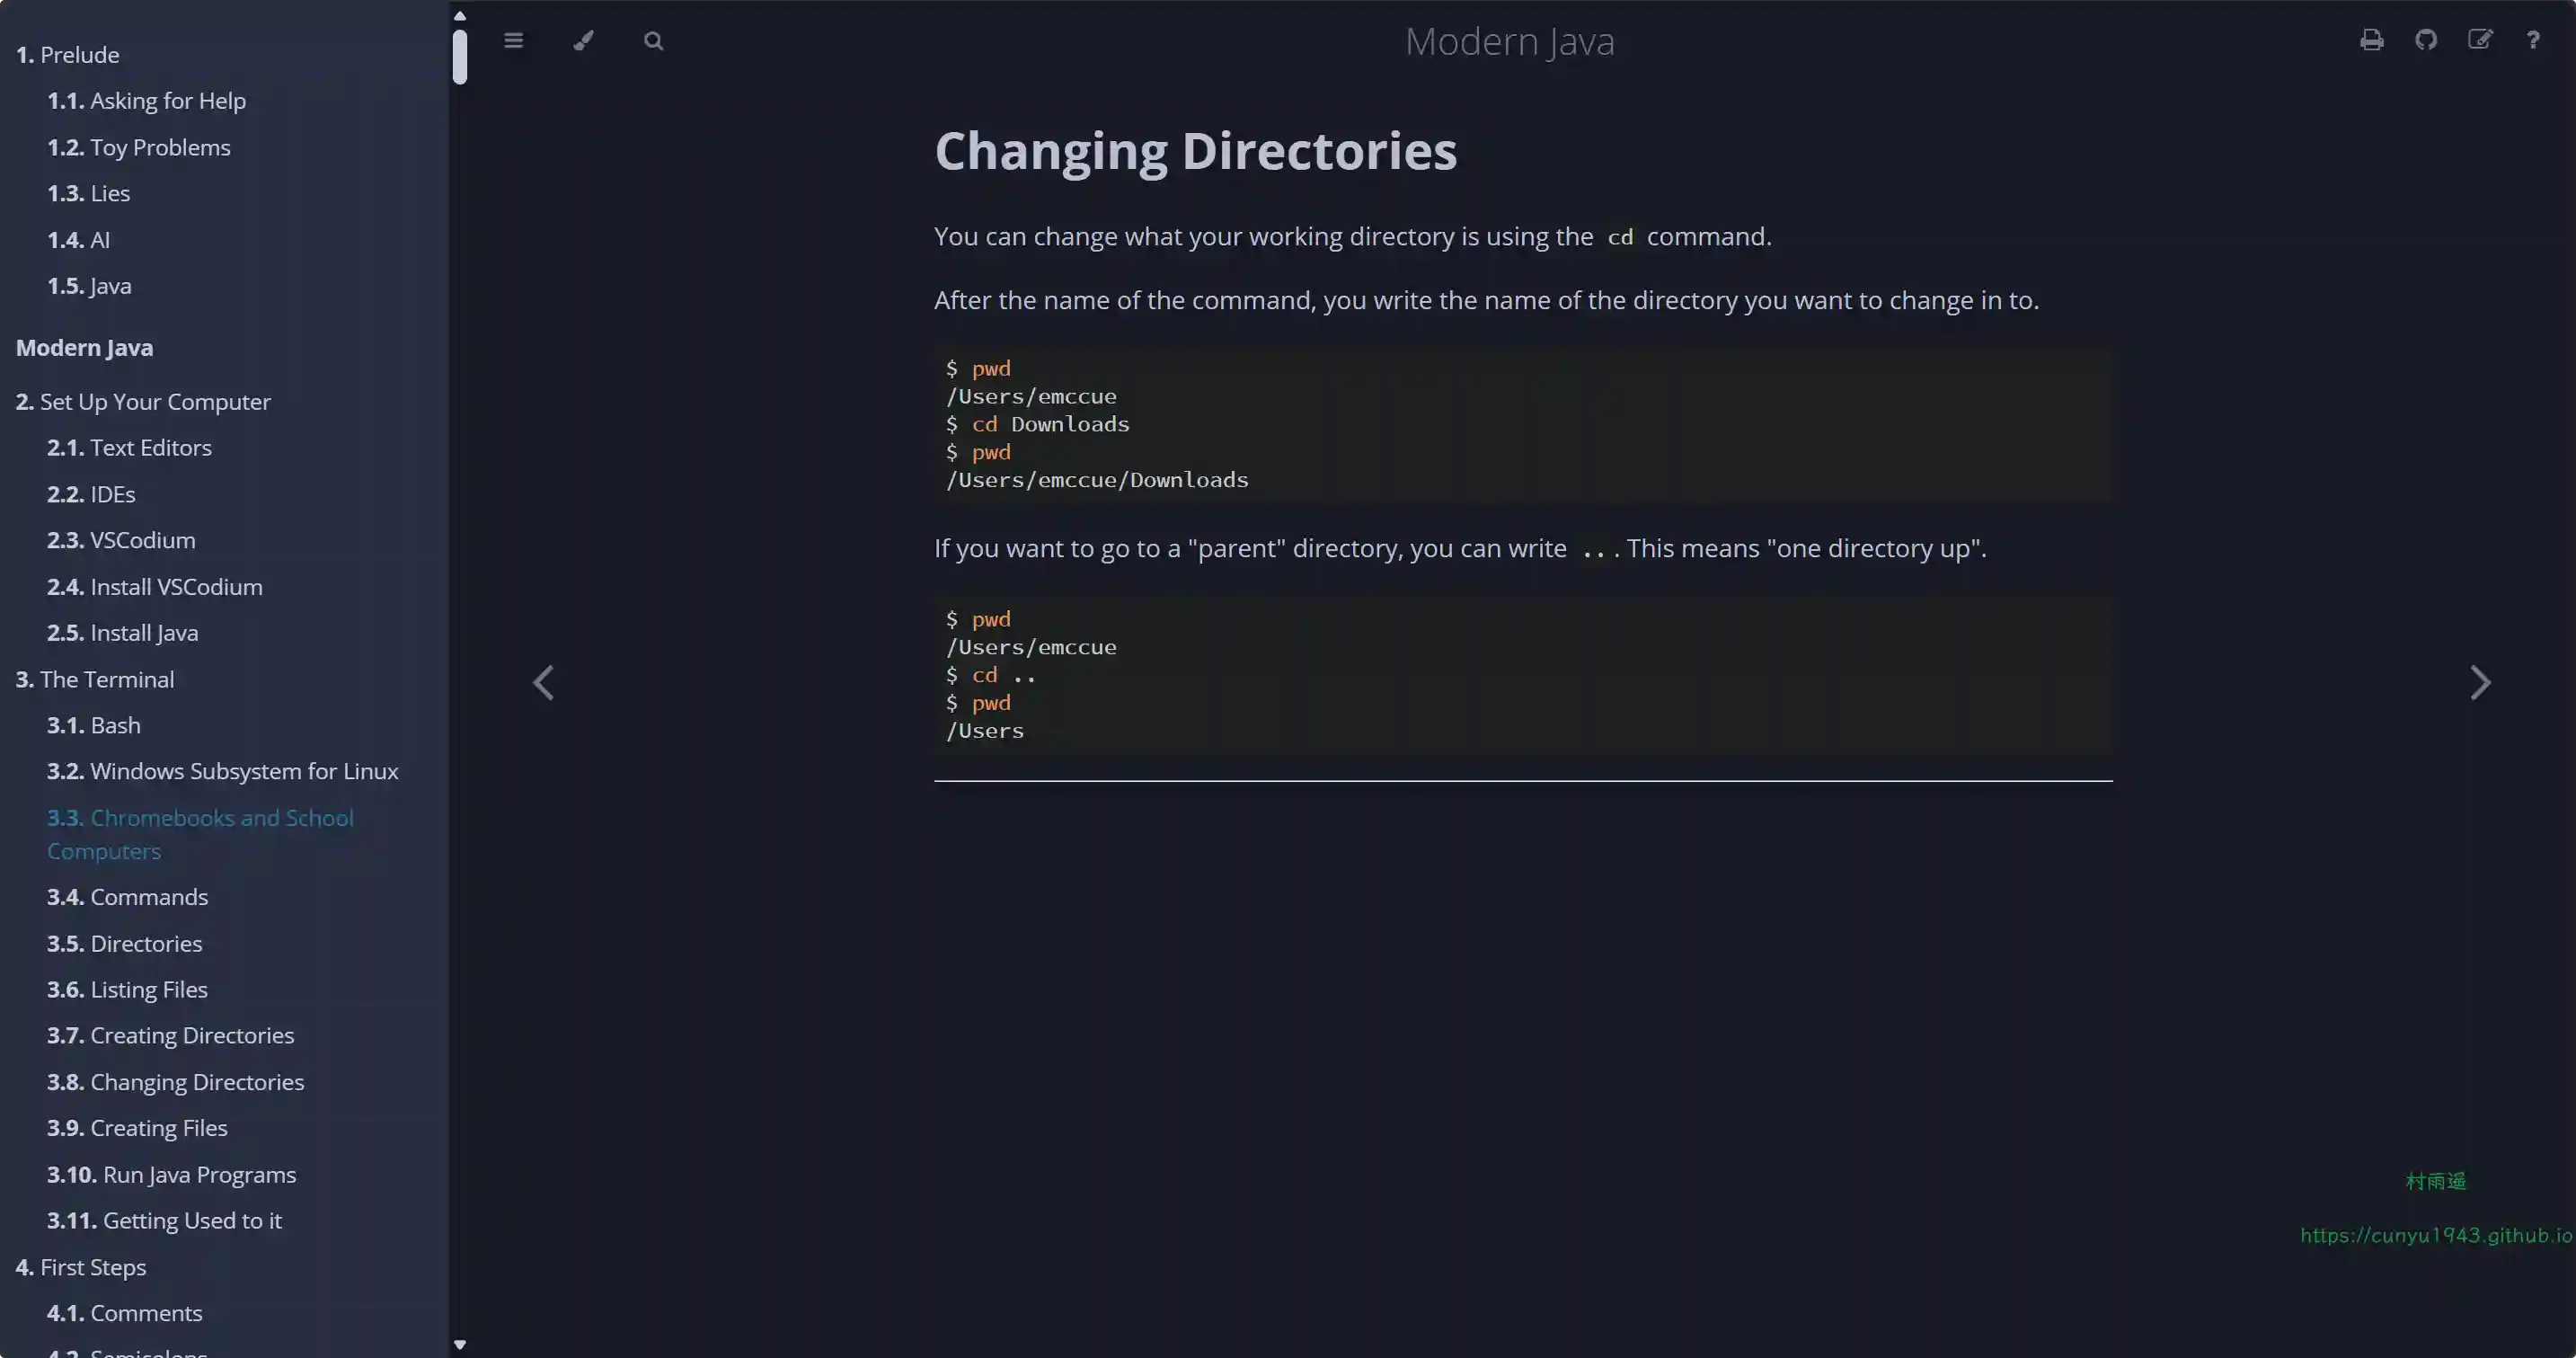Go to next chapter arrow
Image resolution: width=2576 pixels, height=1358 pixels.
pyautogui.click(x=2480, y=683)
